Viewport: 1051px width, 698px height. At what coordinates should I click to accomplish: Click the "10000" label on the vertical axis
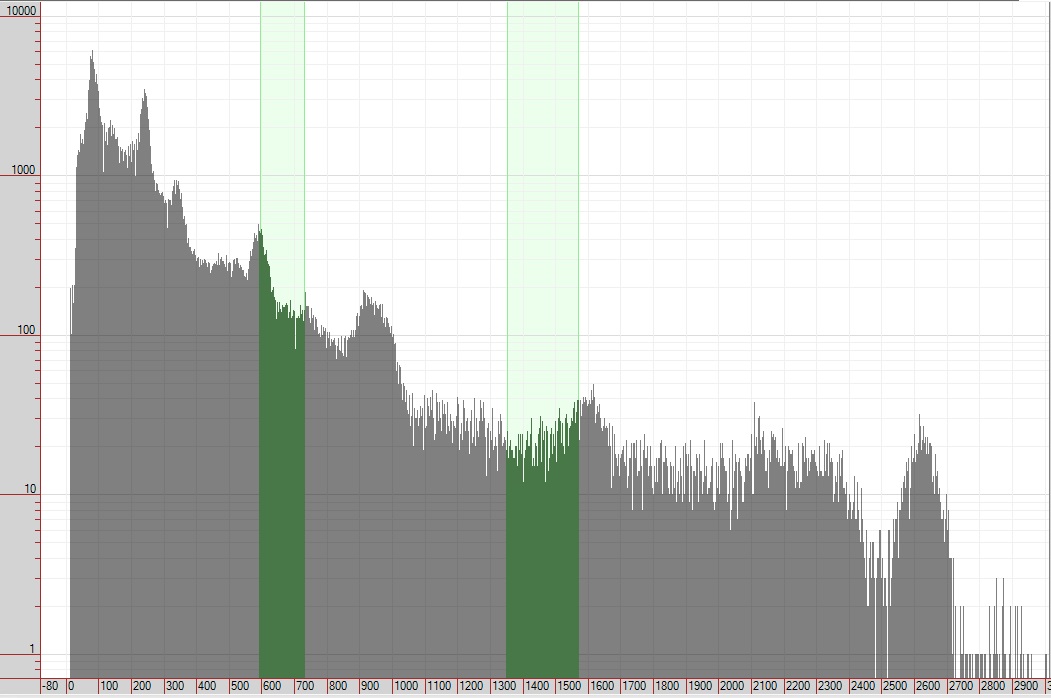[x=22, y=11]
